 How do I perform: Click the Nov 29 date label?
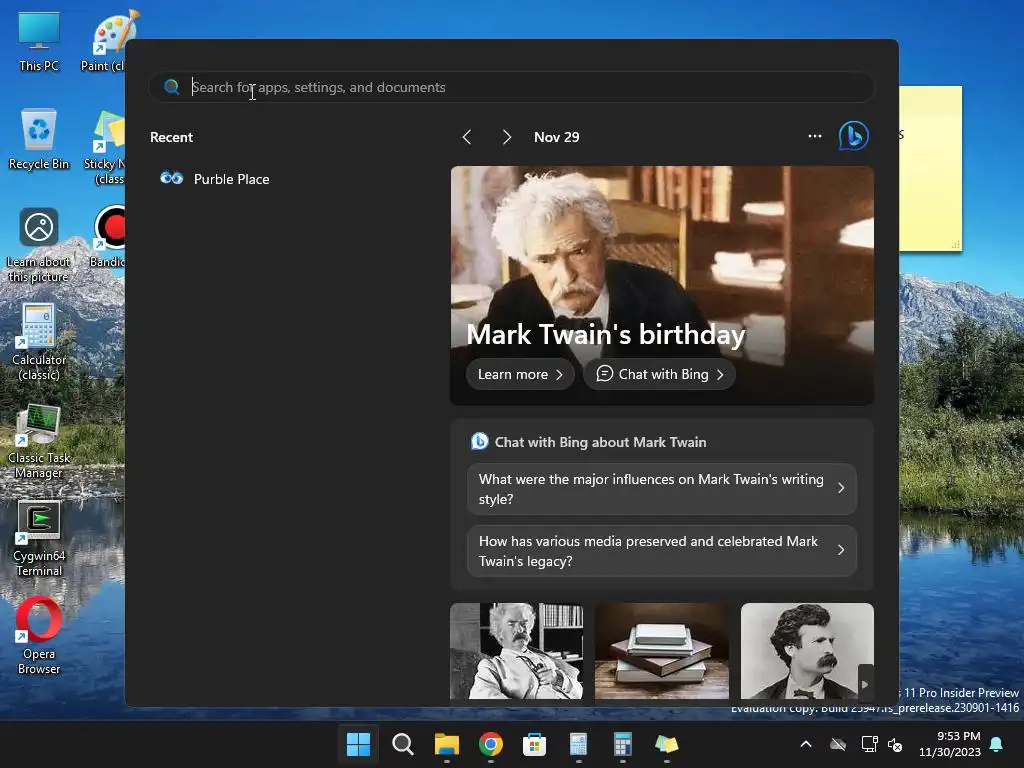coord(556,137)
